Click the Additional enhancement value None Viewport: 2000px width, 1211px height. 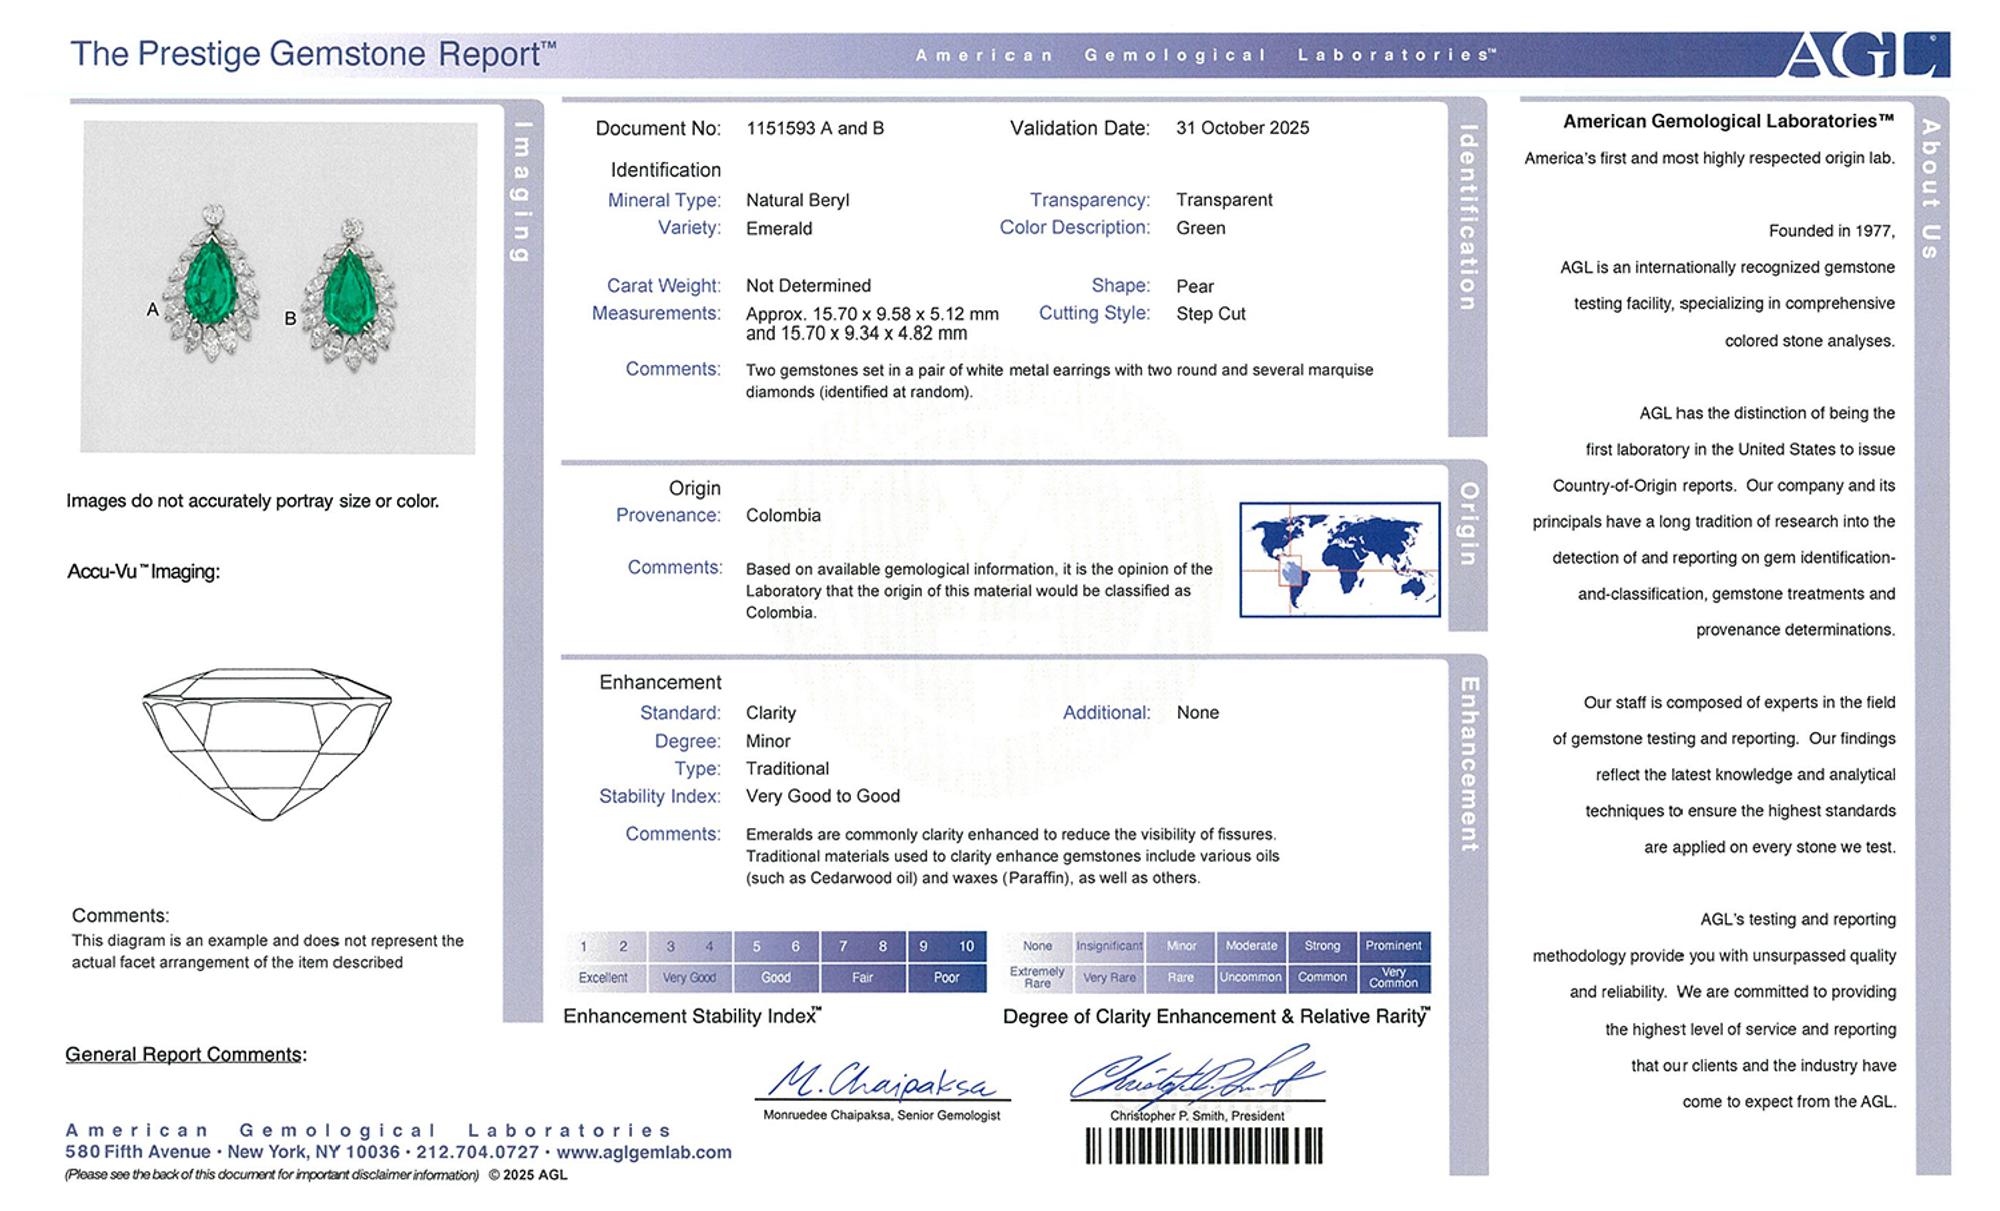coord(1198,713)
